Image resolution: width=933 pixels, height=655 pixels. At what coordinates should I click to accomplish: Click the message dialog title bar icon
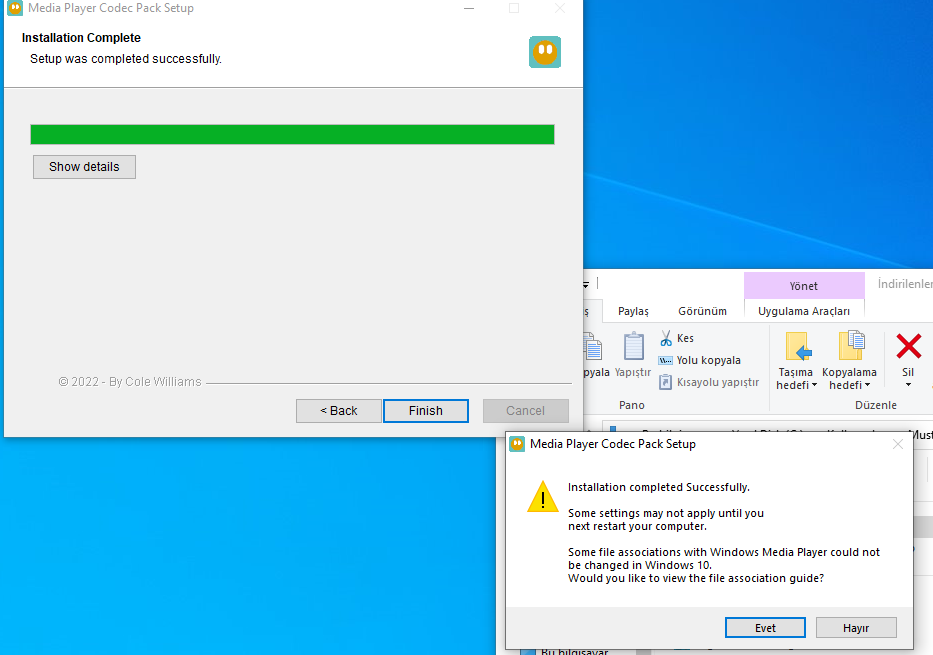pos(517,444)
